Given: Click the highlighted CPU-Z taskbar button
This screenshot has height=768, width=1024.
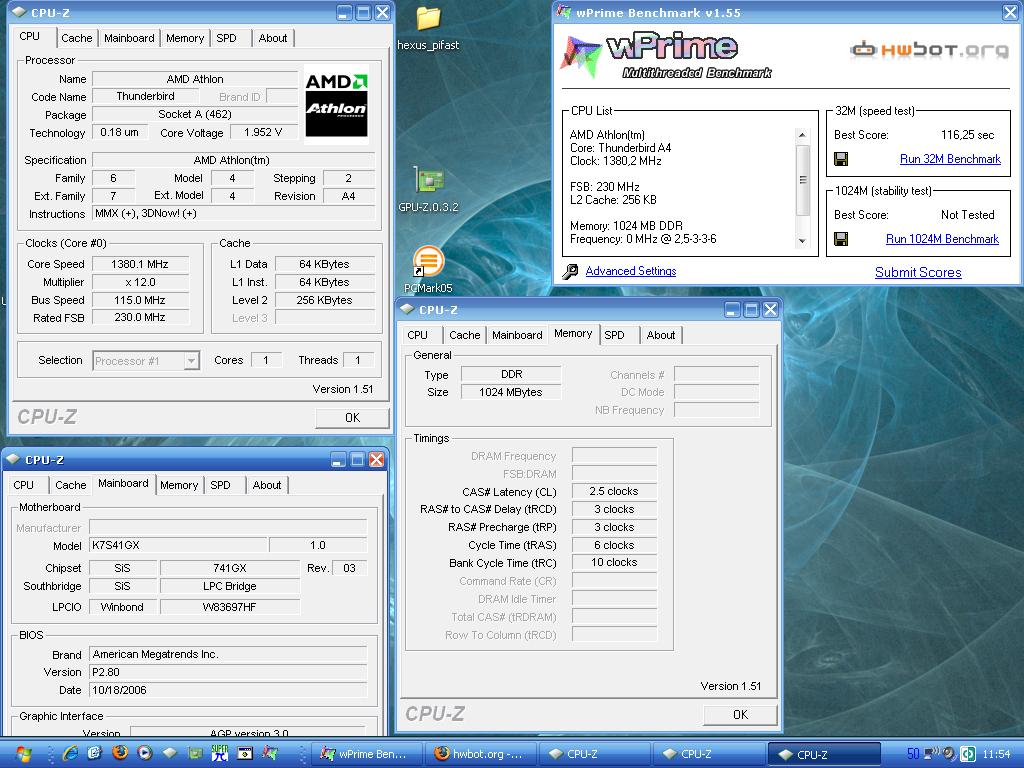Looking at the screenshot, I should tap(824, 754).
